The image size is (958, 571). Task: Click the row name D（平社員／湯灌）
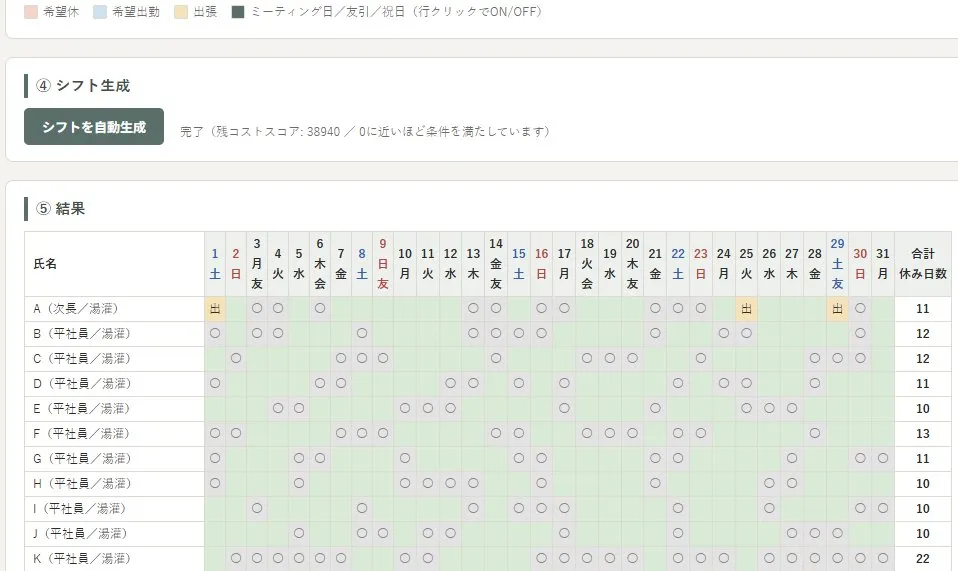82,384
